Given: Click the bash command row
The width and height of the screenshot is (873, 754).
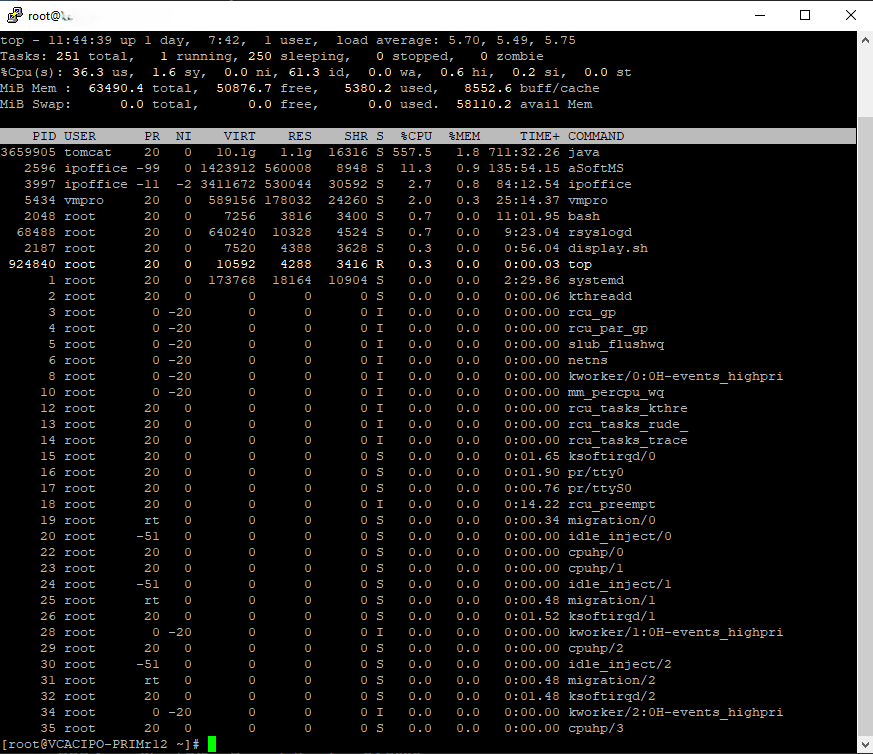Looking at the screenshot, I should (583, 217).
